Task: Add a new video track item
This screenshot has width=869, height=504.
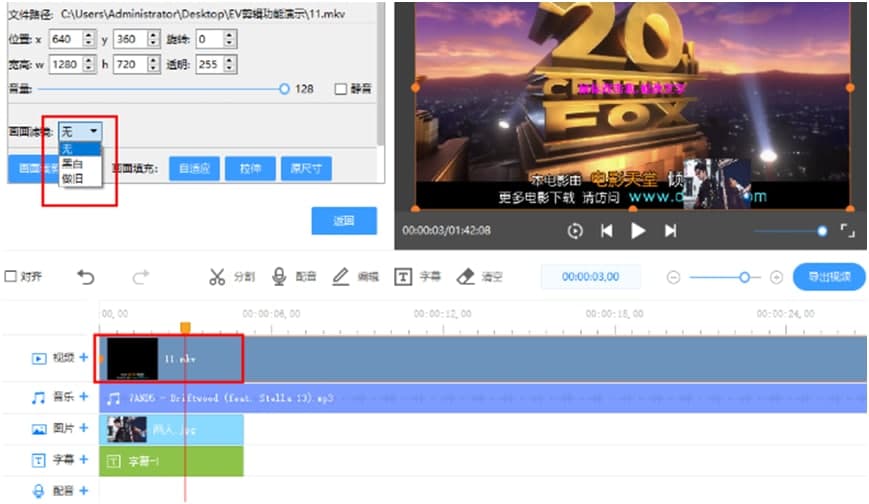Action: tap(84, 357)
